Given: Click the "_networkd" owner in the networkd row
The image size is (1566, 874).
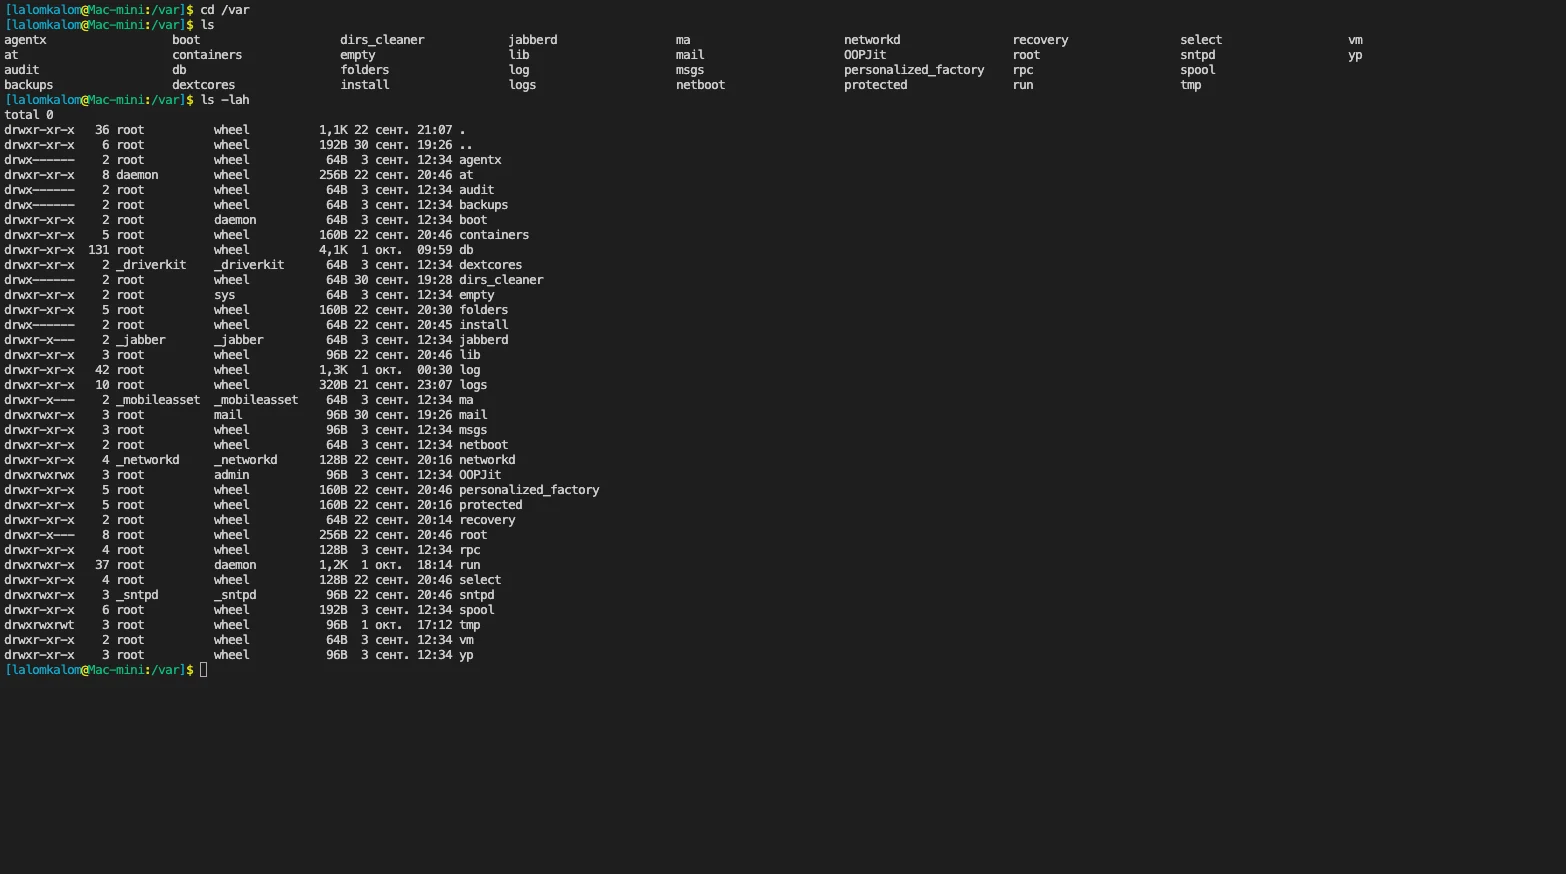Looking at the screenshot, I should (x=148, y=460).
